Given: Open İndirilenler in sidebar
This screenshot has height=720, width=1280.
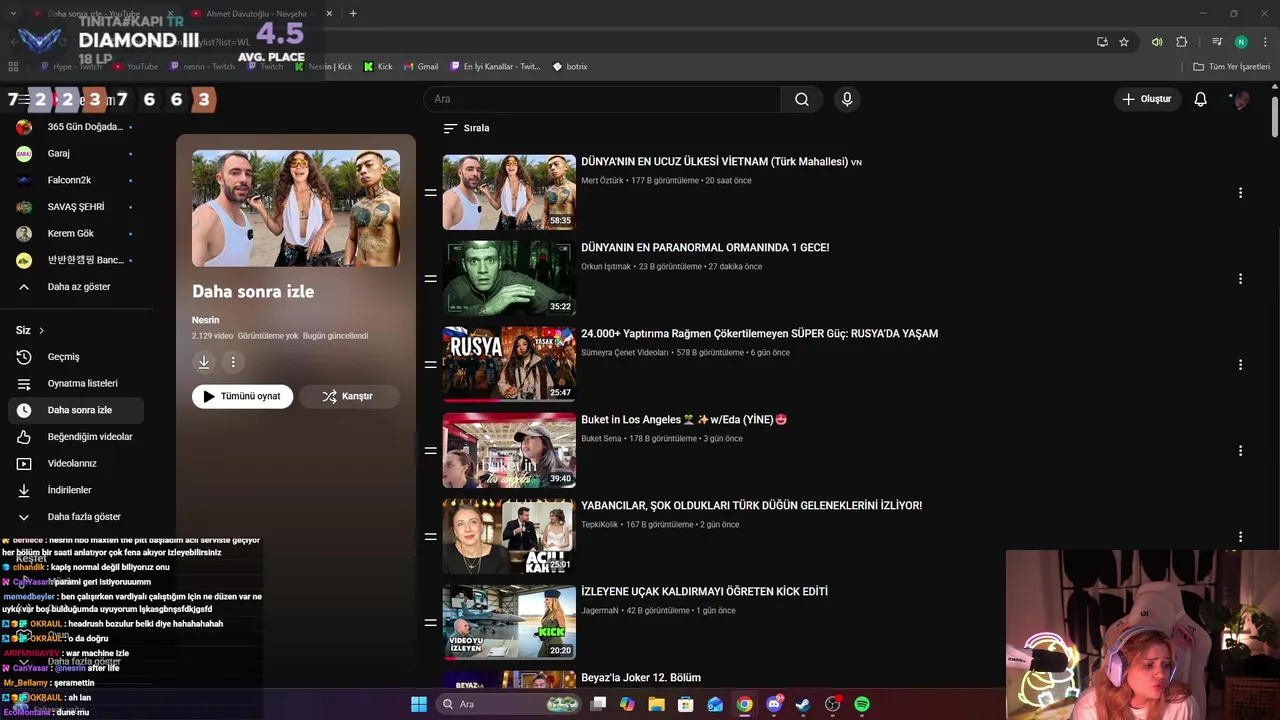Looking at the screenshot, I should click(76, 490).
